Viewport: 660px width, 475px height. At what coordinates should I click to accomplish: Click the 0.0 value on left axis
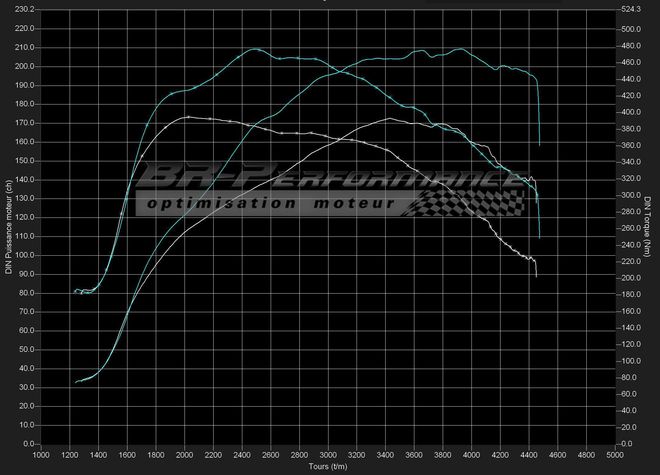[x=30, y=443]
